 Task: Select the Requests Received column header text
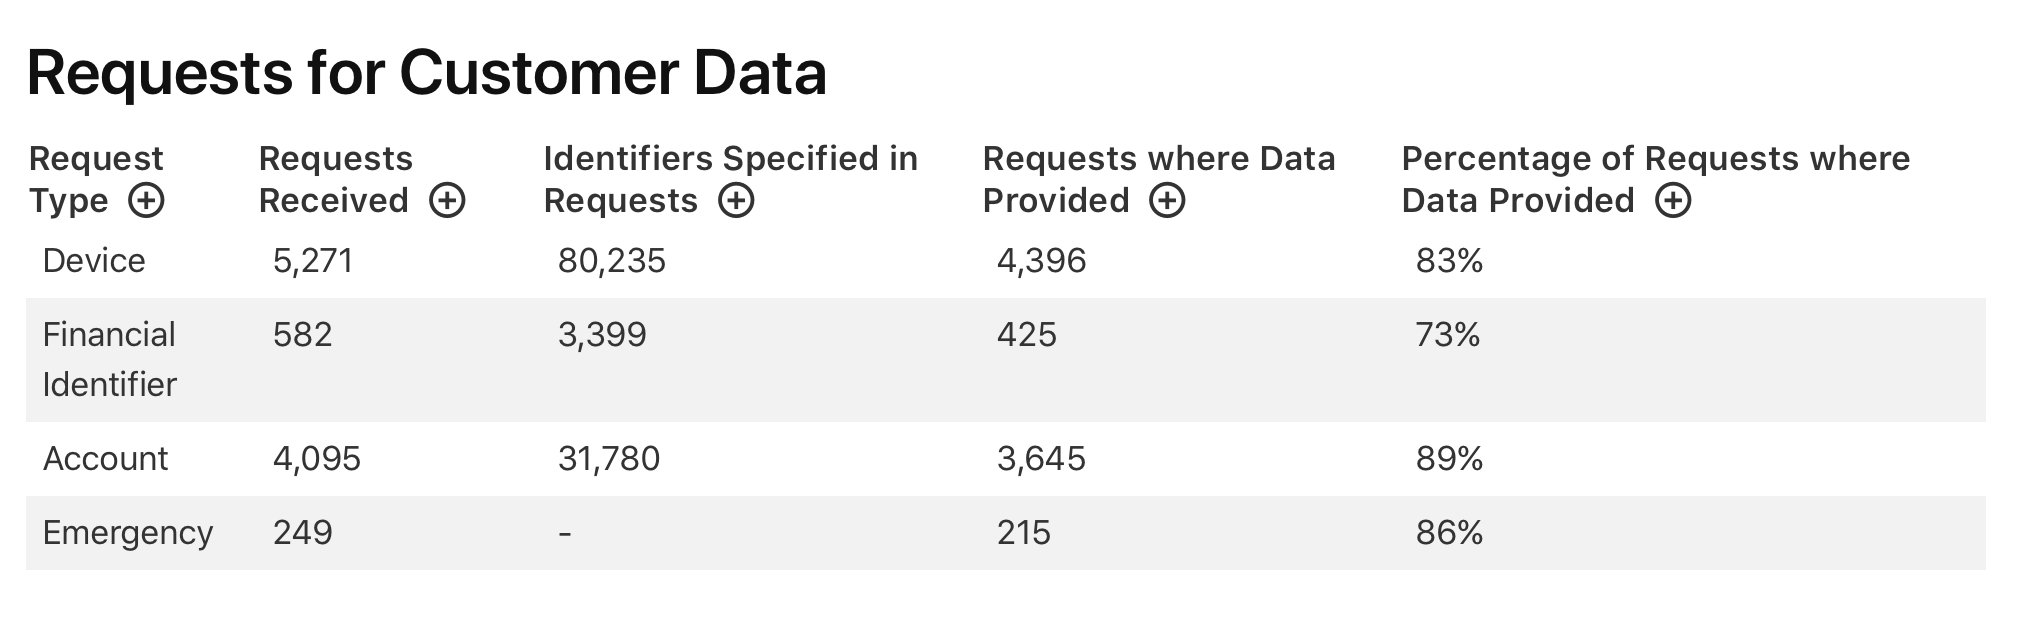click(x=336, y=180)
